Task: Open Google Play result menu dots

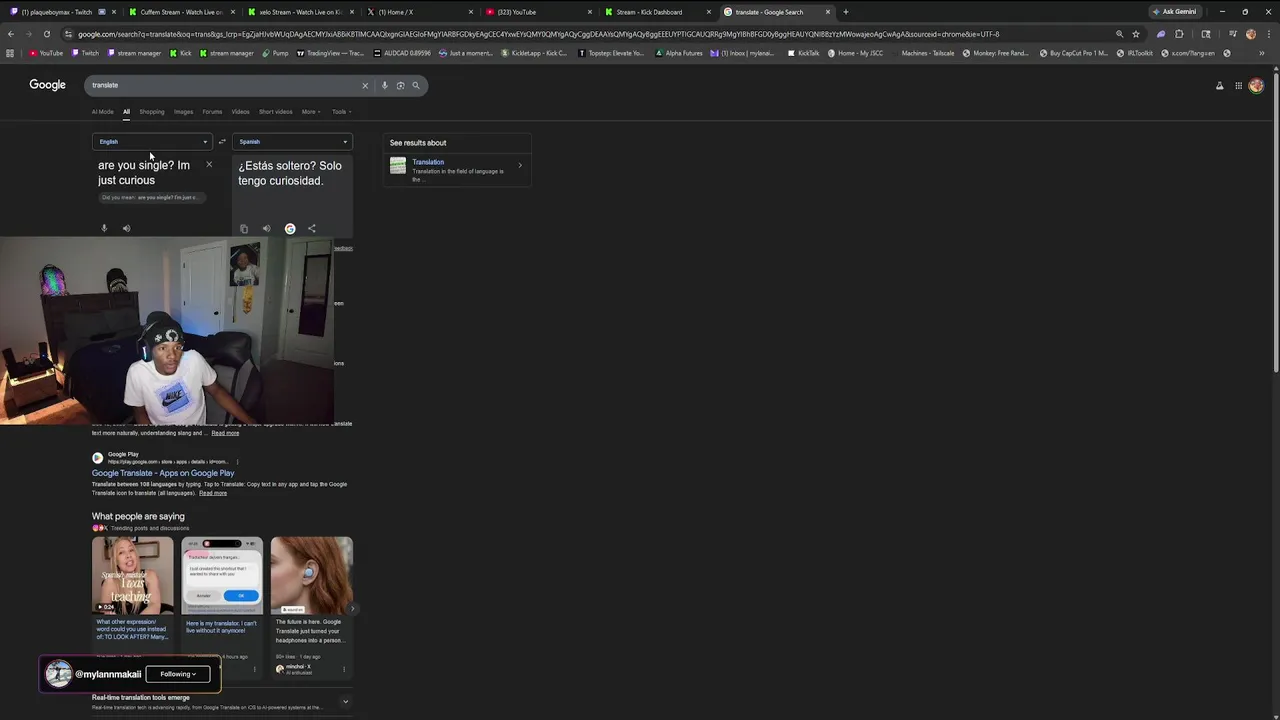Action: click(x=238, y=462)
